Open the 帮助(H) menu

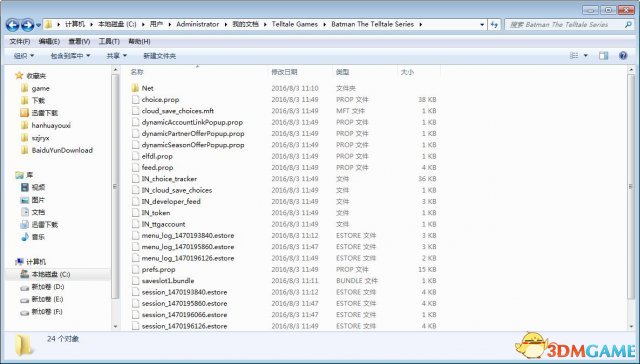139,41
